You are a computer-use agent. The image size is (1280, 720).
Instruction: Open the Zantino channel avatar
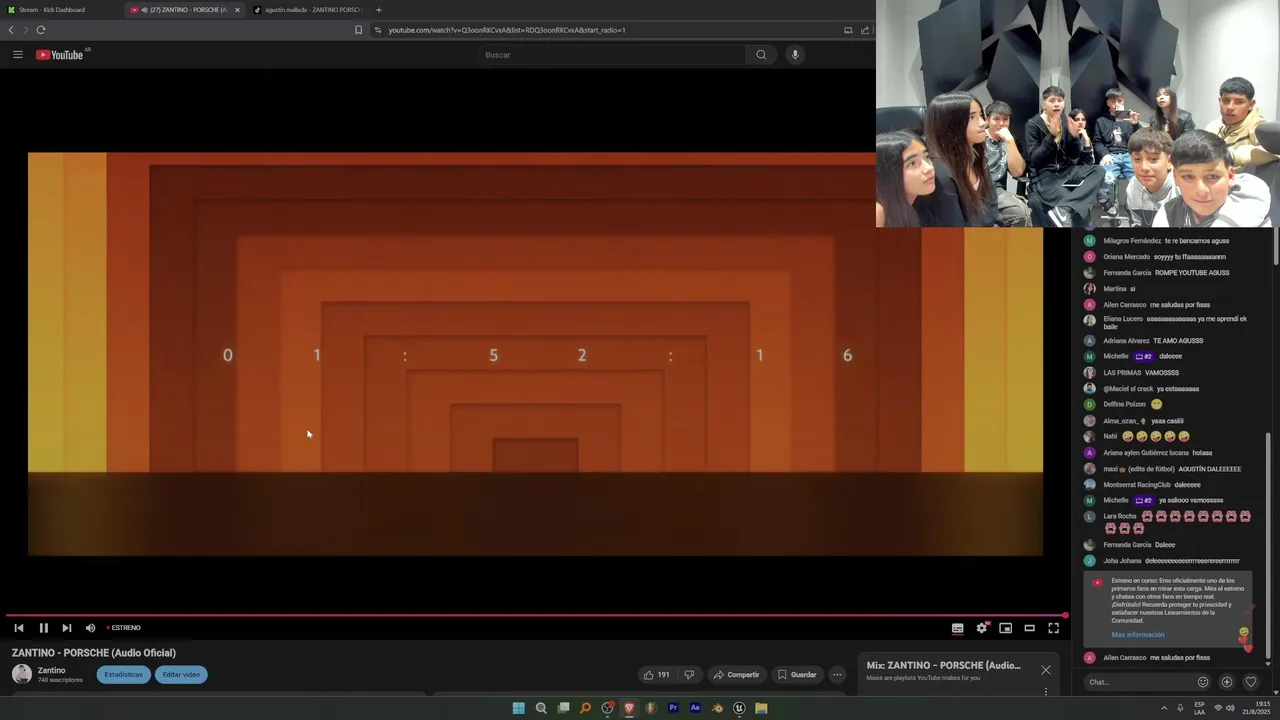tap(21, 674)
